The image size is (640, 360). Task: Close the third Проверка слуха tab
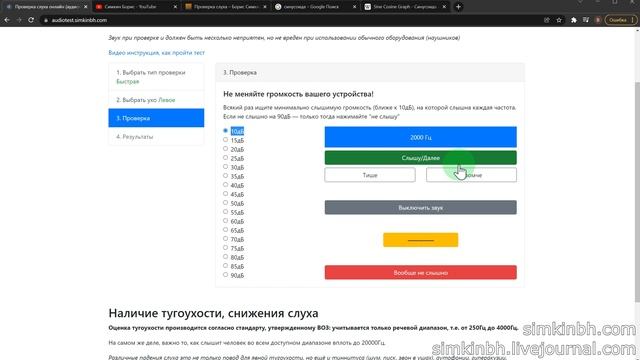tap(264, 7)
